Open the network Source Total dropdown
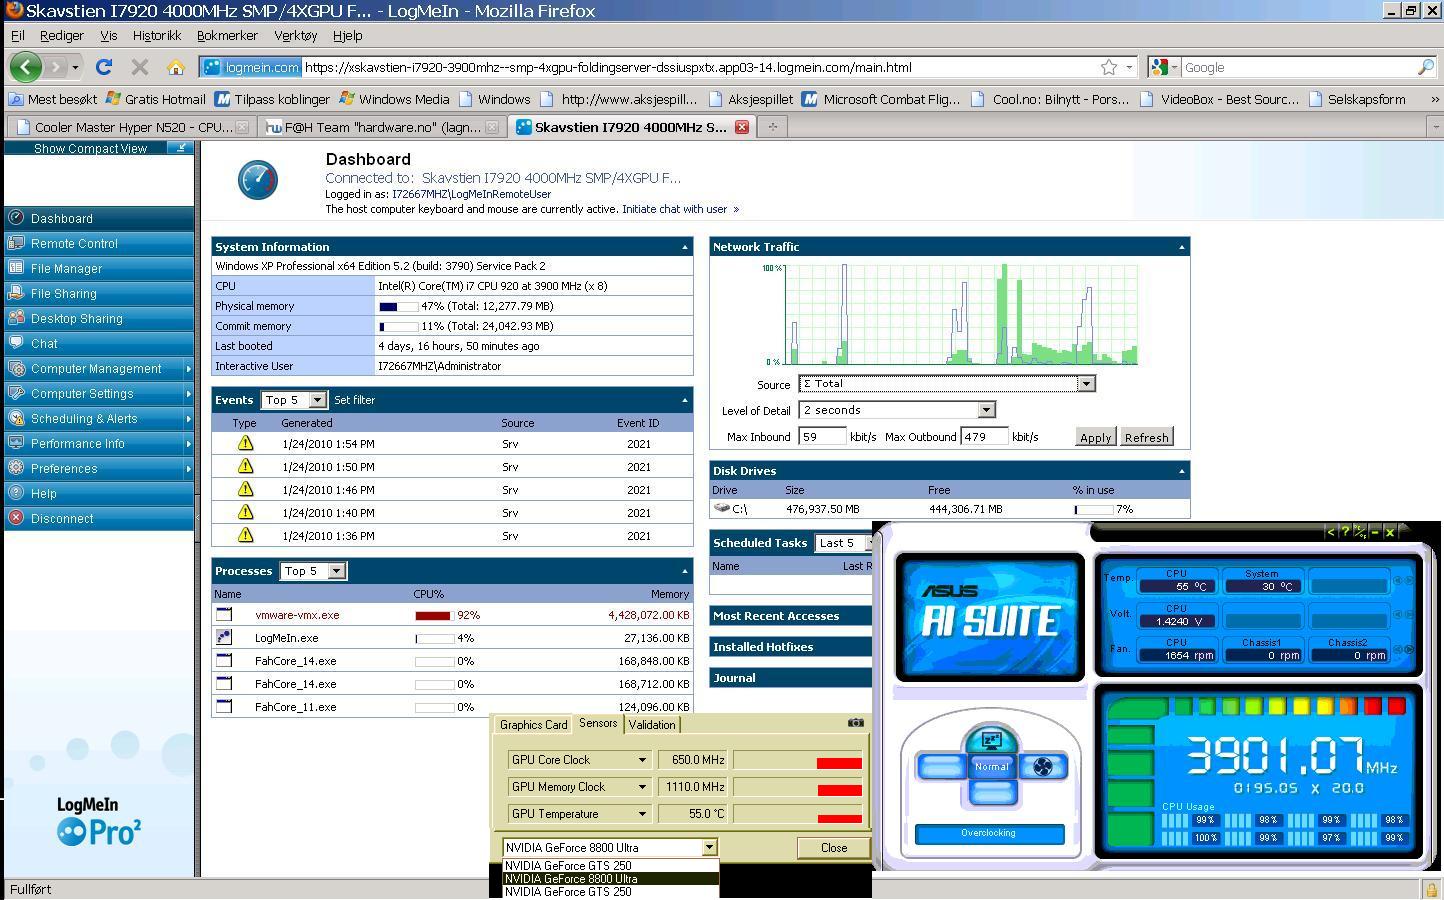Viewport: 1444px width, 900px height. (x=947, y=384)
